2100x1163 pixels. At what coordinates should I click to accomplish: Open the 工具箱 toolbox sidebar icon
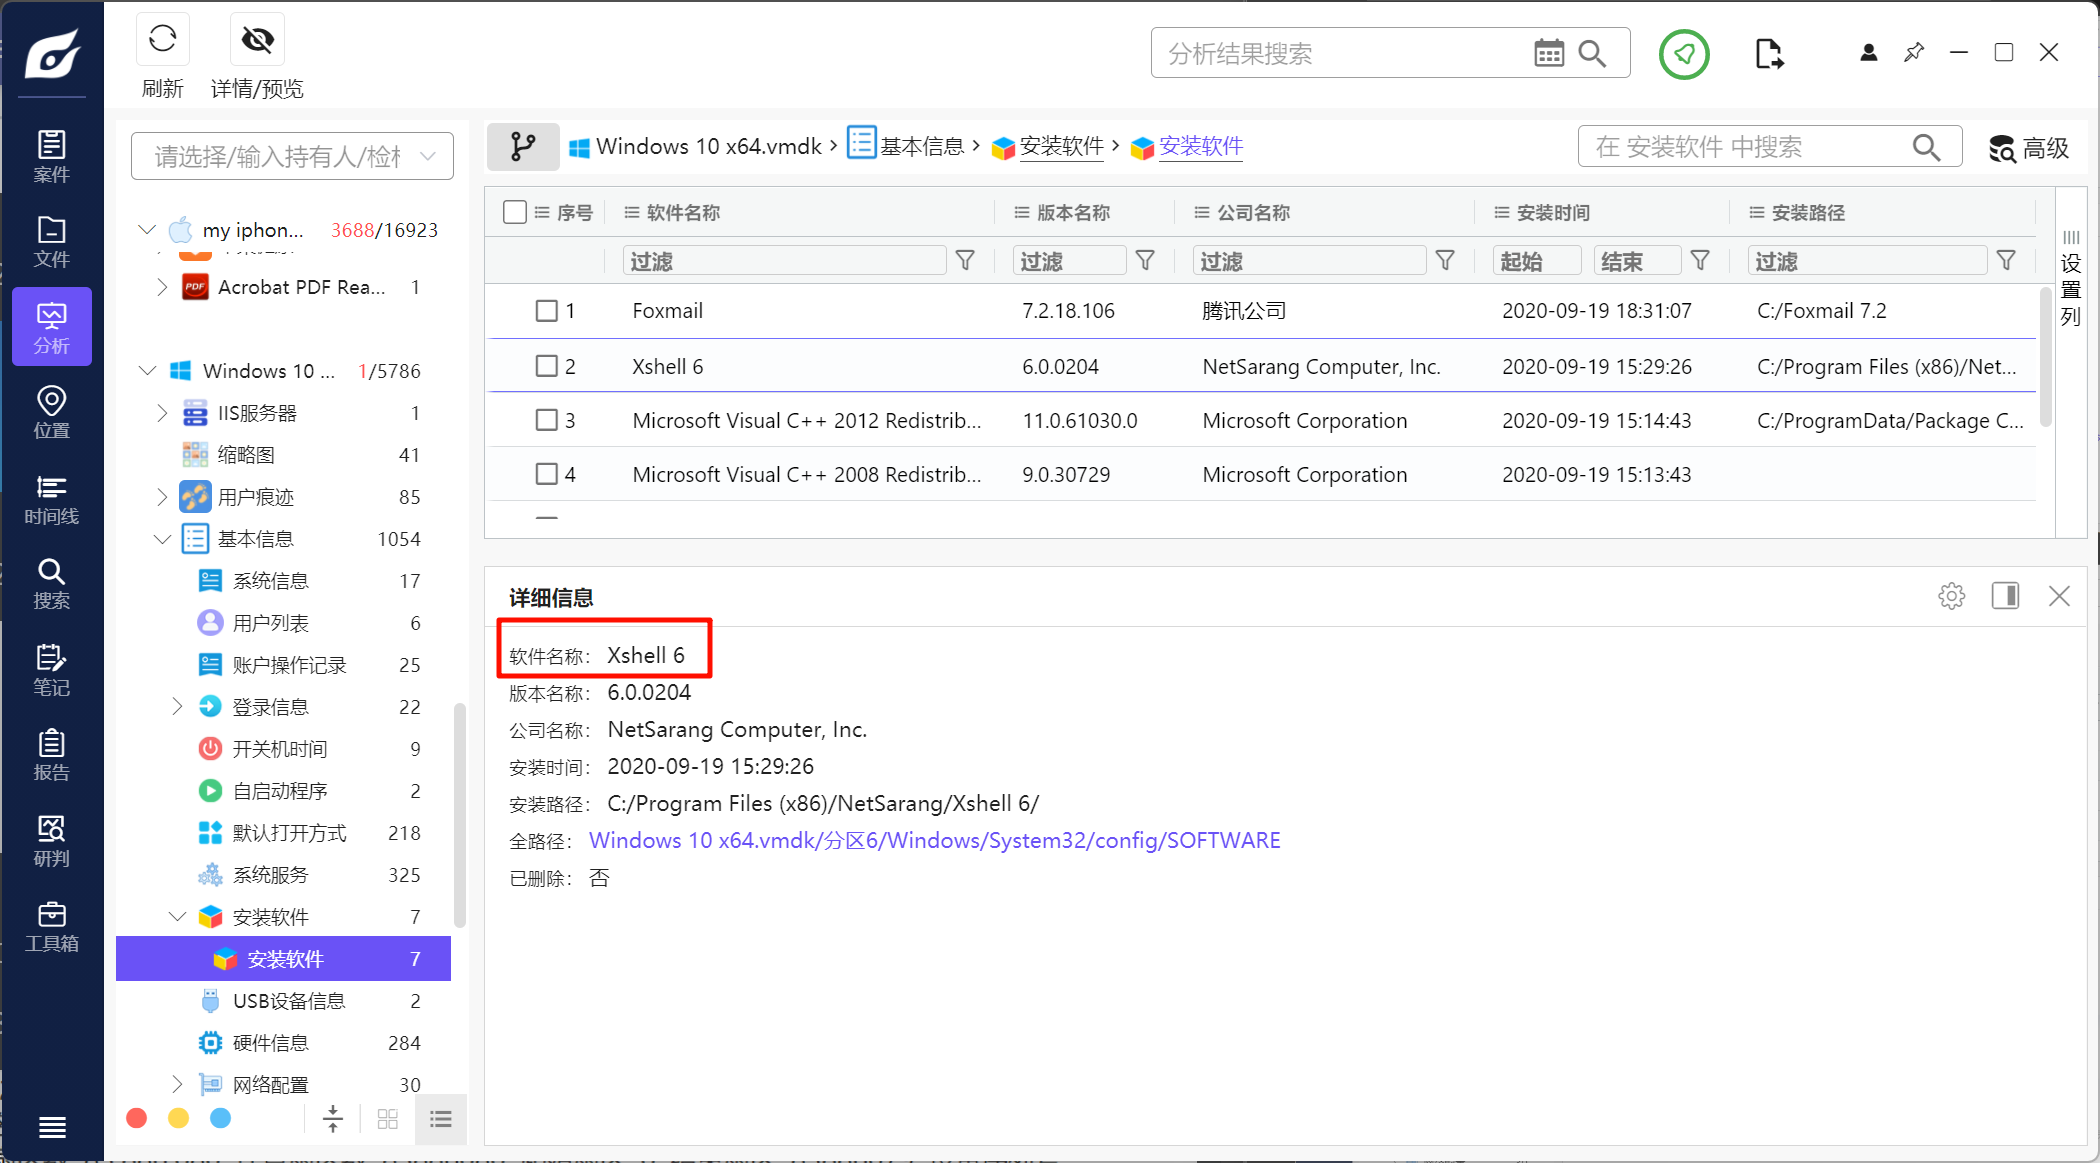[x=51, y=926]
